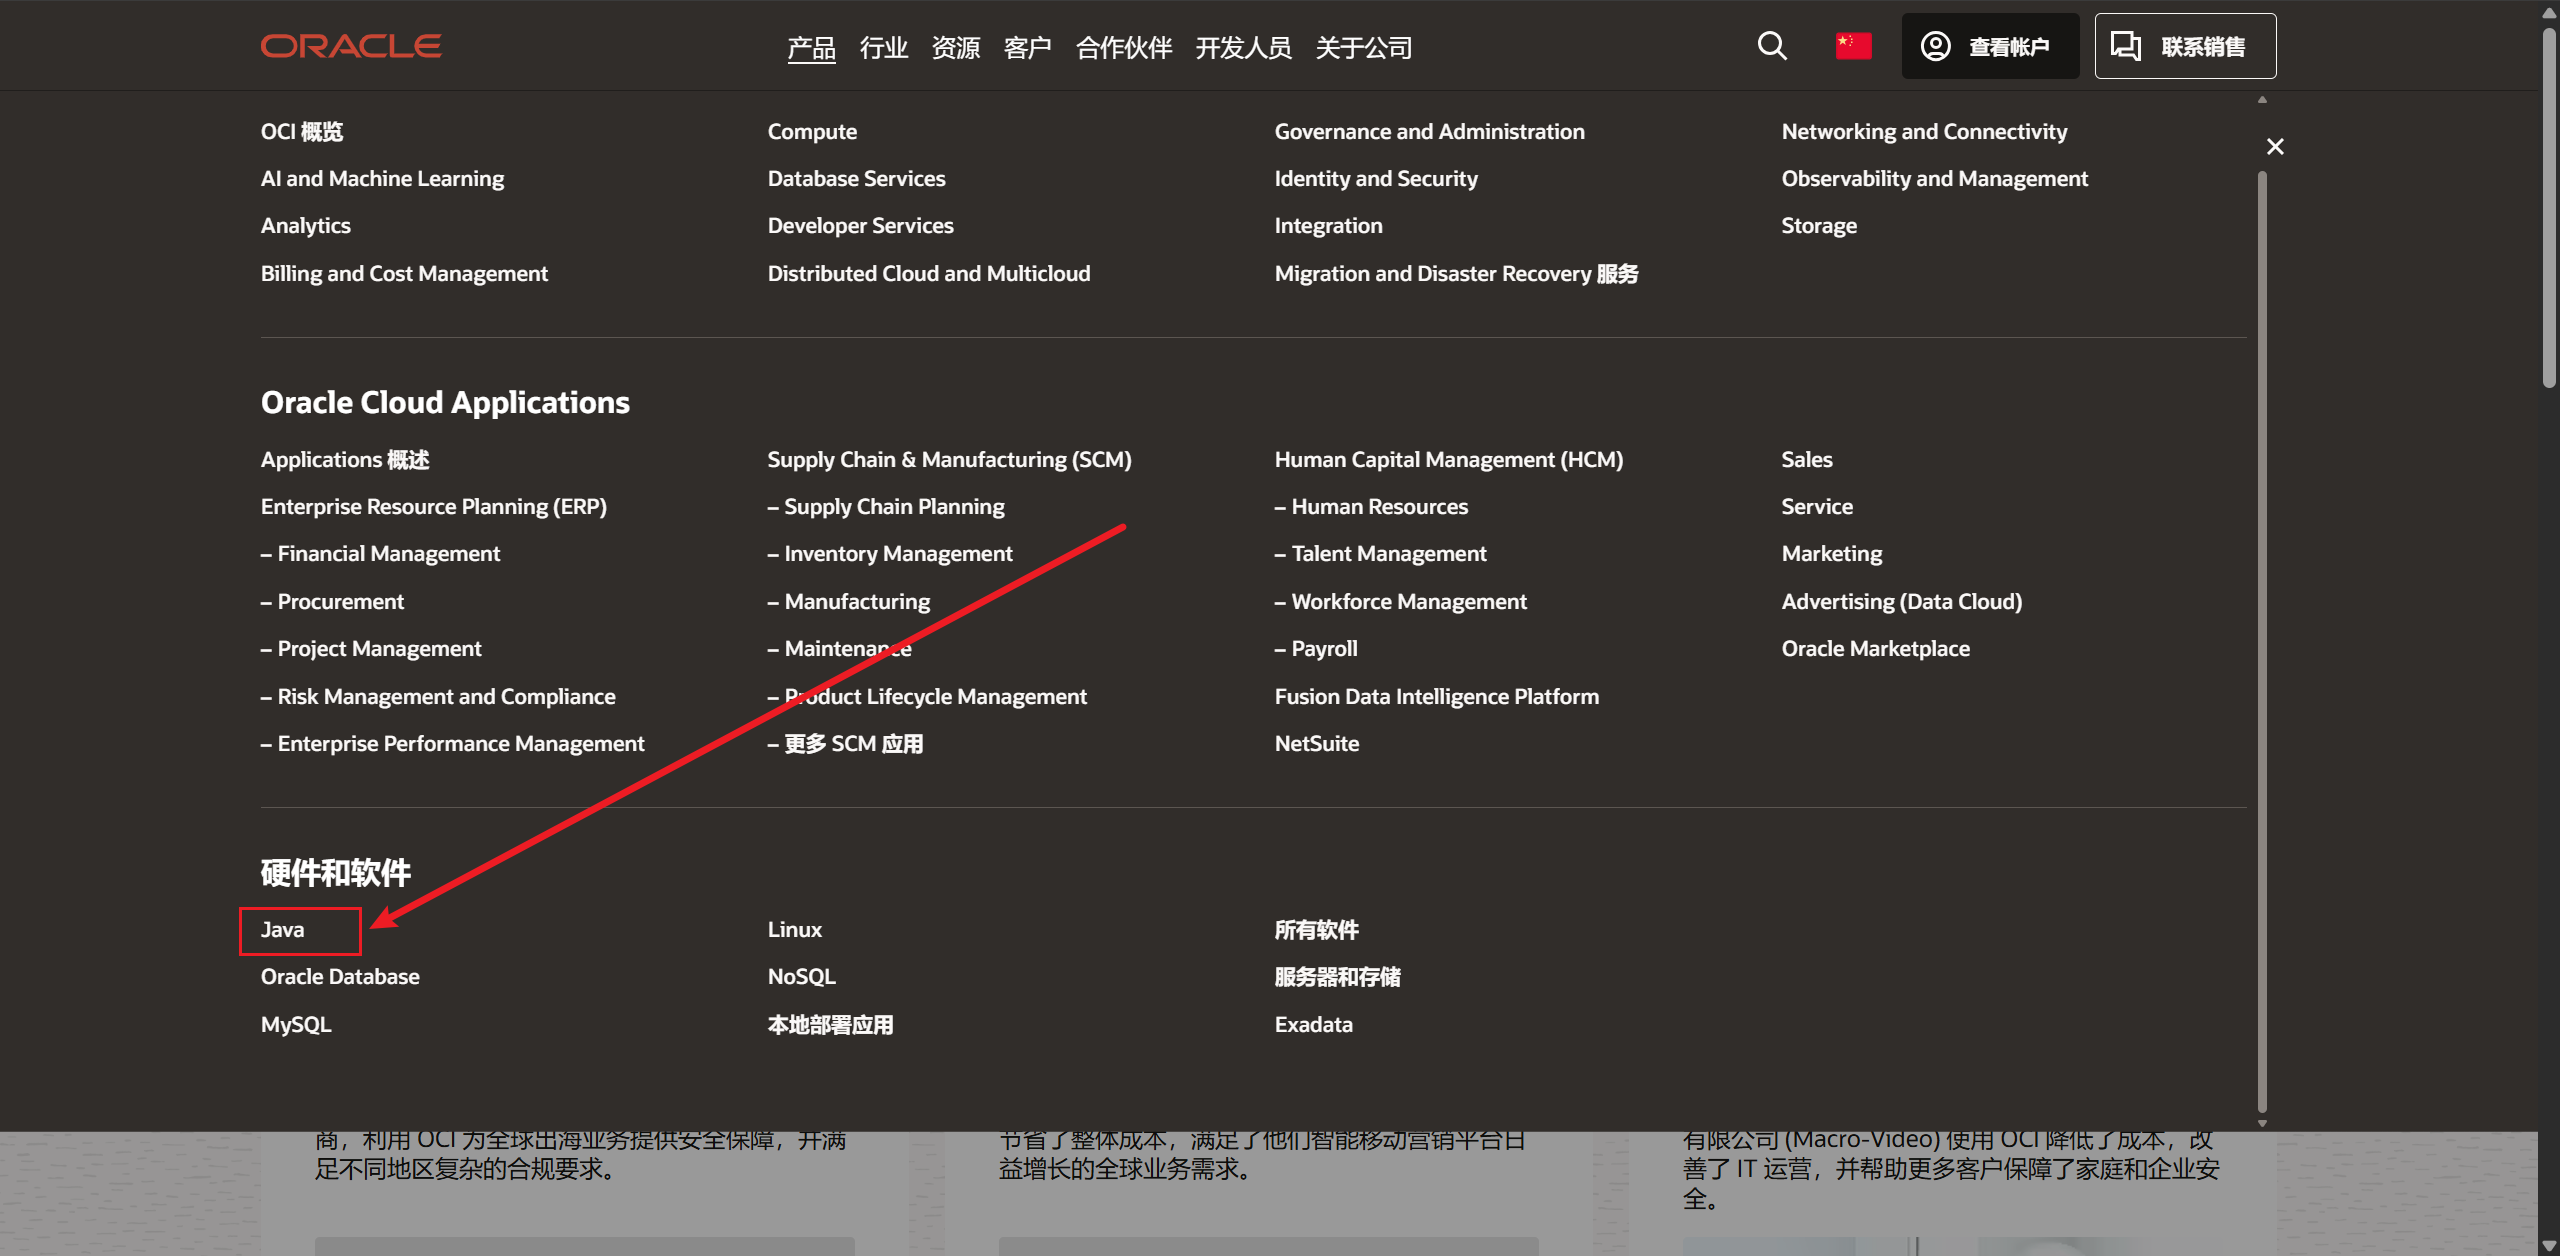Open Human Capital Management (HCM)
The width and height of the screenshot is (2560, 1256).
1450,460
